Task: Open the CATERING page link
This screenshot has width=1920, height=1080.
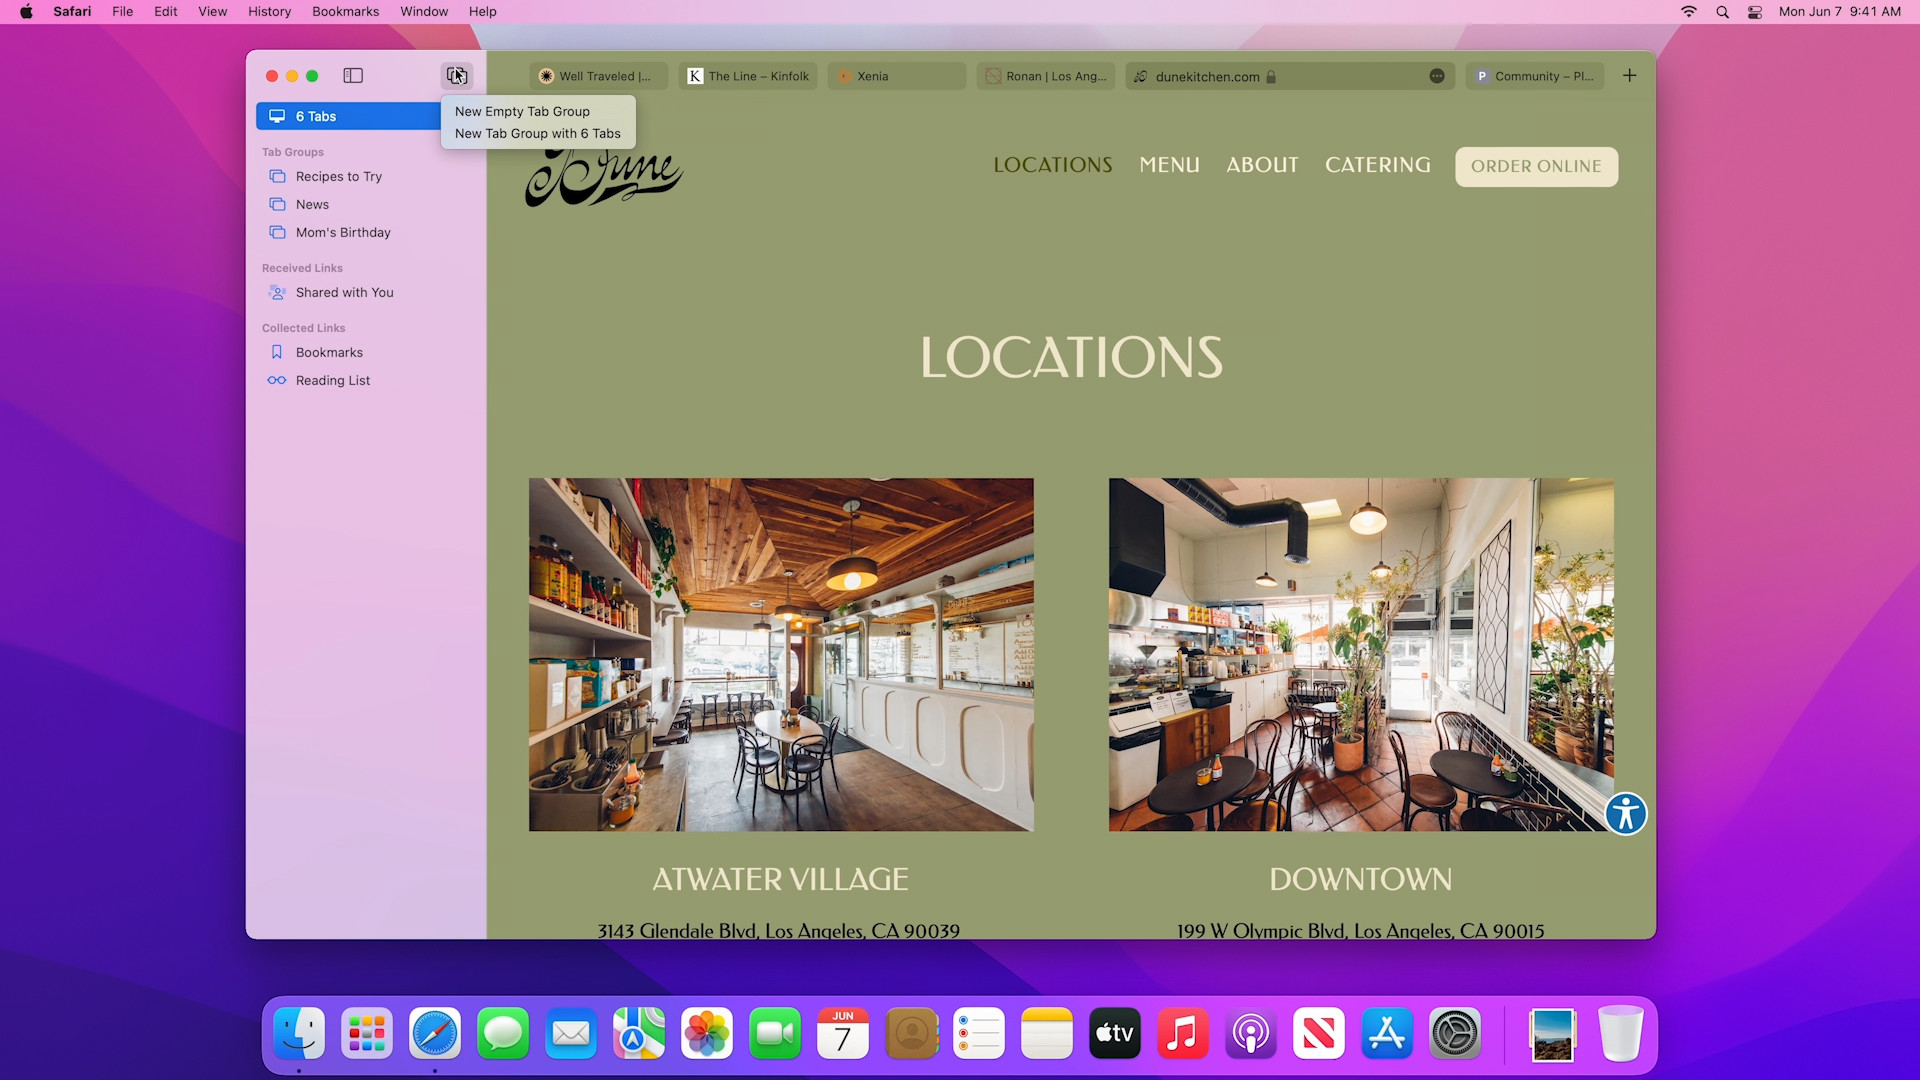Action: pos(1378,165)
